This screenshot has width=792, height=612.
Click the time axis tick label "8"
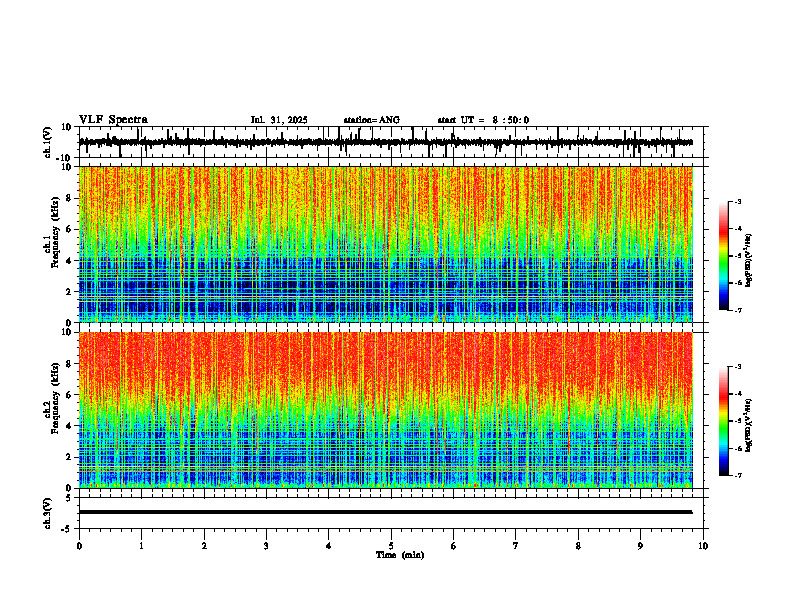pyautogui.click(x=578, y=546)
